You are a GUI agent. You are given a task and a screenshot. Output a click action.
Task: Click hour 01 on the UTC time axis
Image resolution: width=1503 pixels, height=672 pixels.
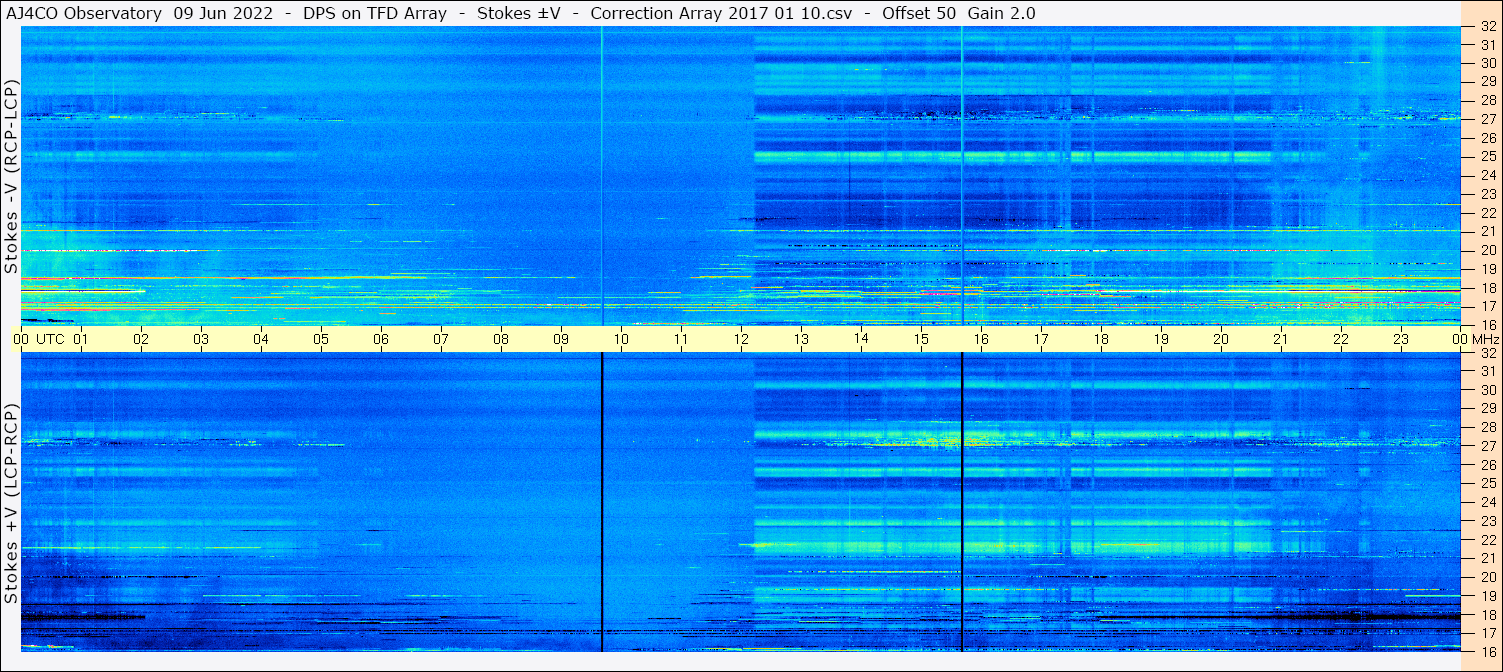click(81, 339)
